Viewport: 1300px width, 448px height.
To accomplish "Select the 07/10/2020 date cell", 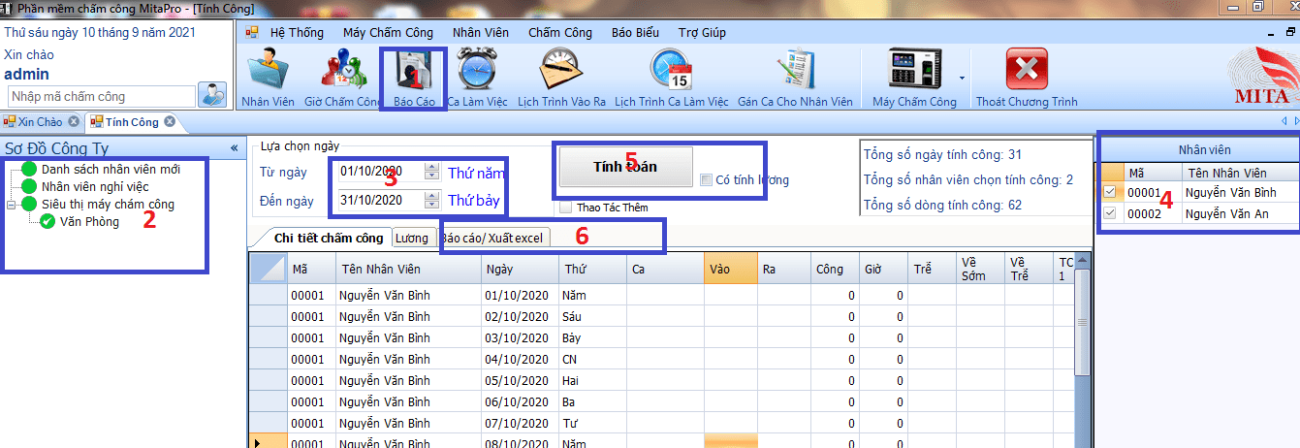I will pos(518,422).
